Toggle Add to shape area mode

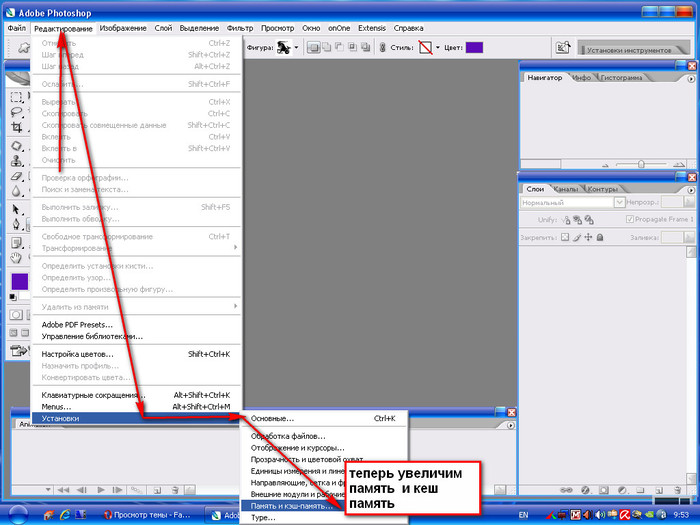tap(327, 47)
